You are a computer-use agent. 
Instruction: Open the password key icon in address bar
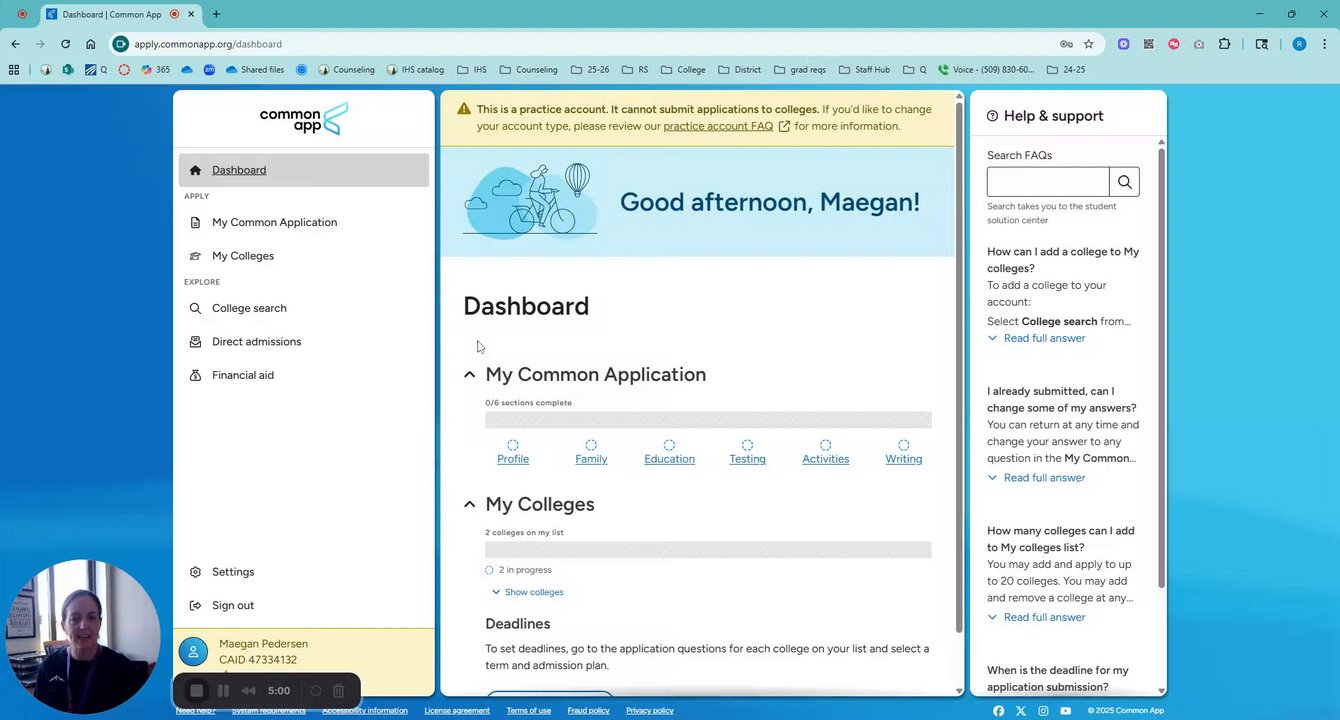[1066, 44]
